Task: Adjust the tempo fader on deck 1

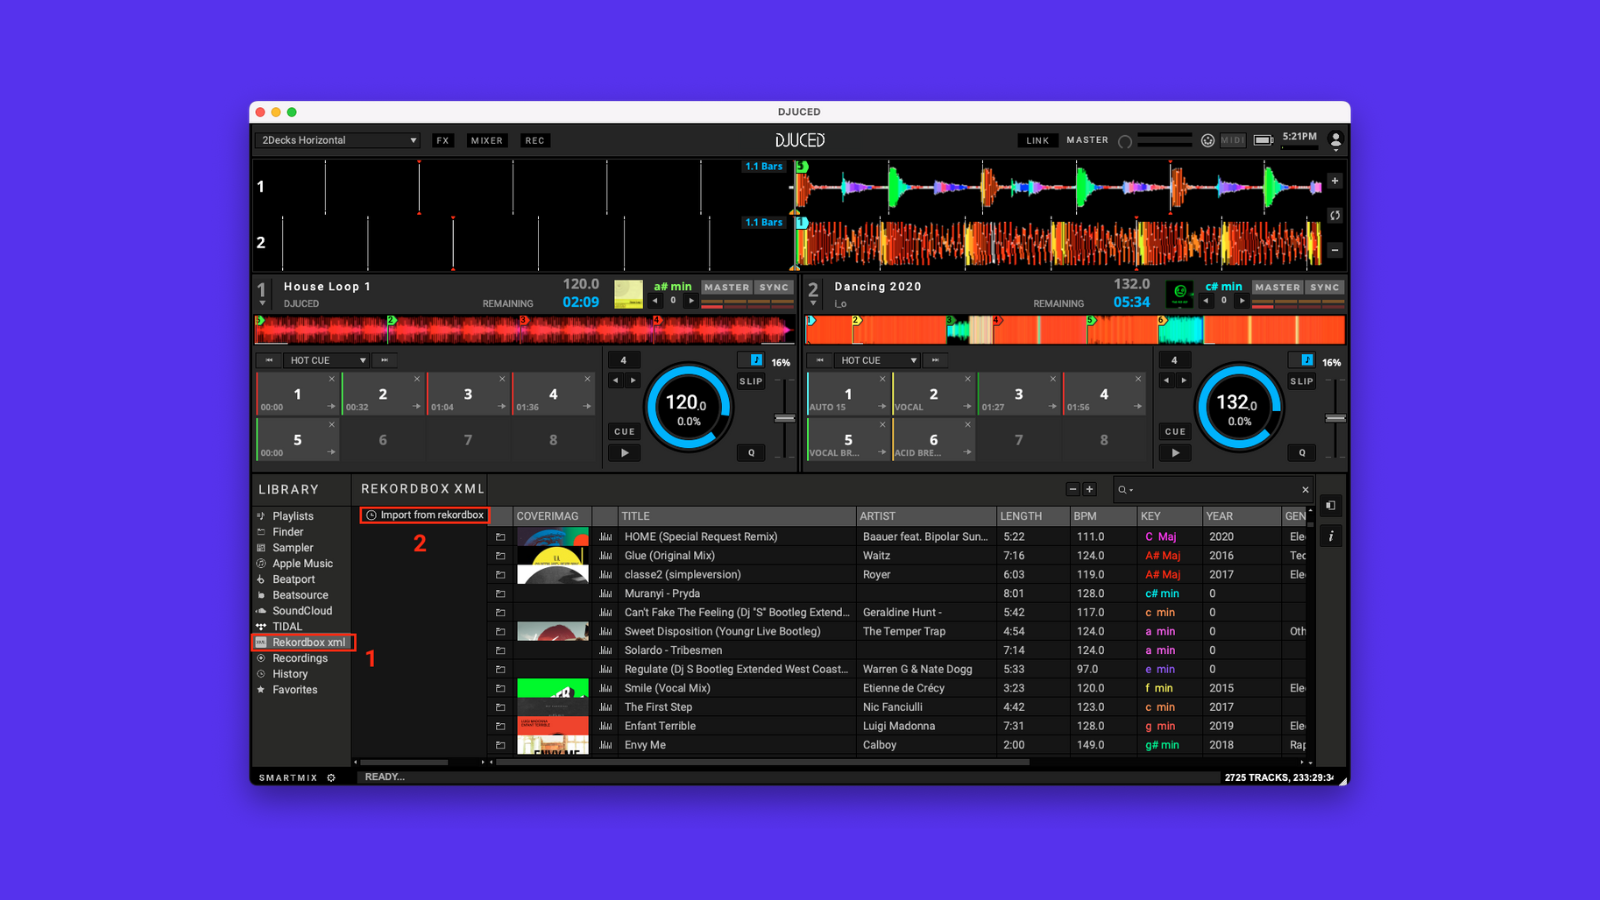Action: click(x=785, y=415)
